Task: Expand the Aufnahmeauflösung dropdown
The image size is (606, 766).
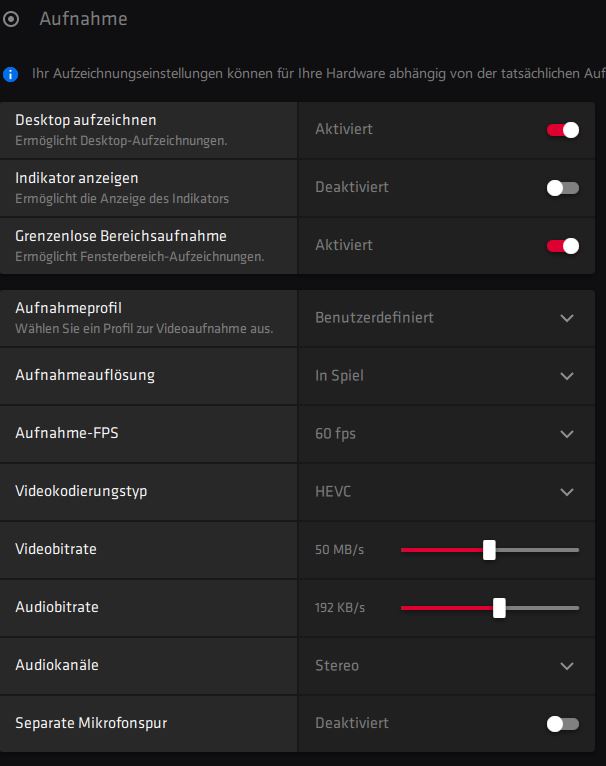Action: [567, 376]
